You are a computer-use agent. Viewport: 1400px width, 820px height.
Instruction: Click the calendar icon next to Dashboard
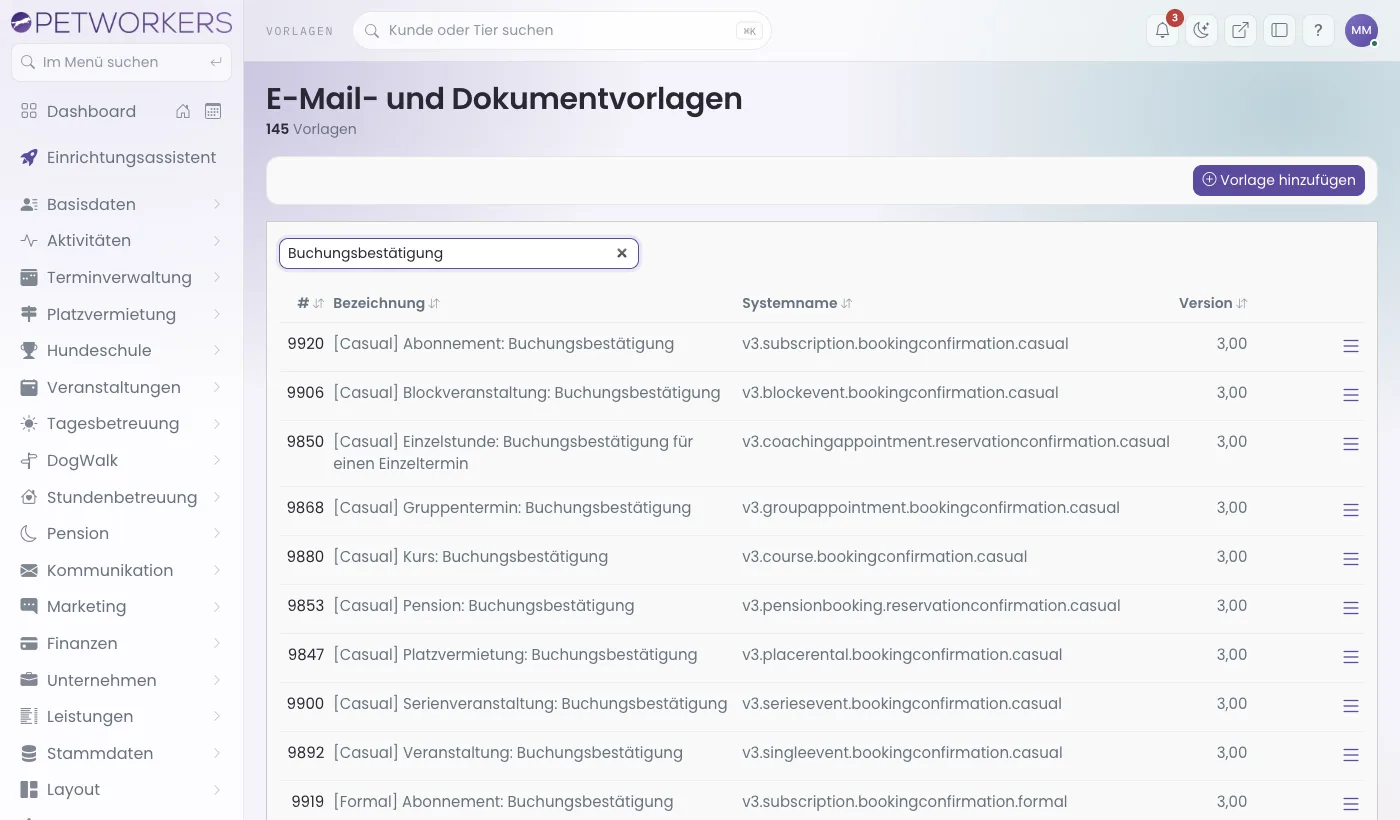point(213,111)
